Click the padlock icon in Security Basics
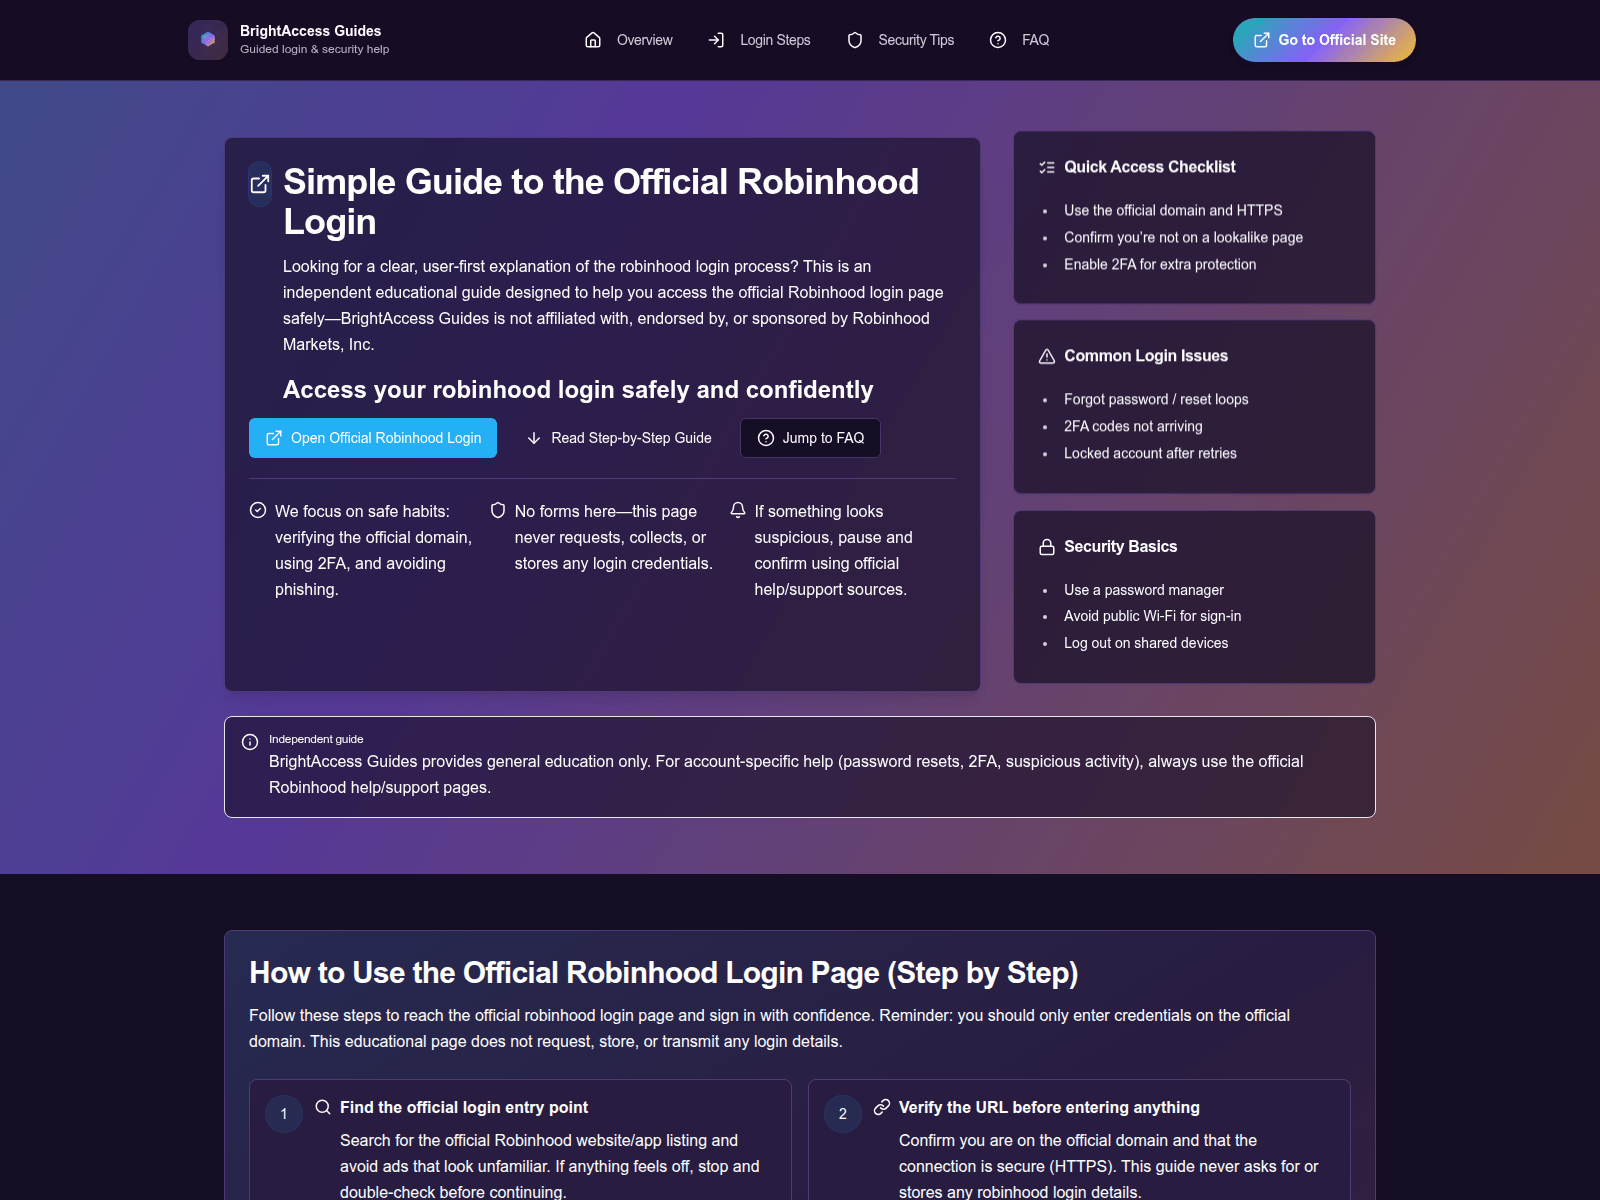 pos(1047,547)
